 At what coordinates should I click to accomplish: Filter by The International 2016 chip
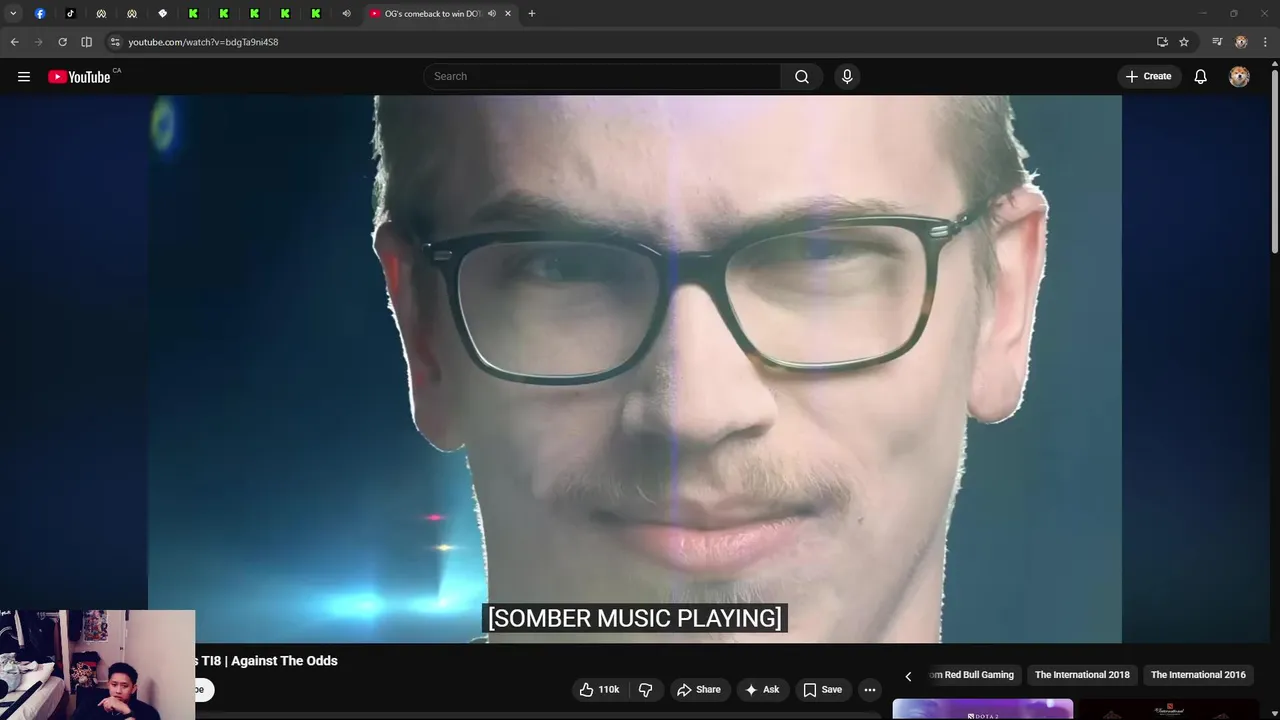tap(1198, 675)
